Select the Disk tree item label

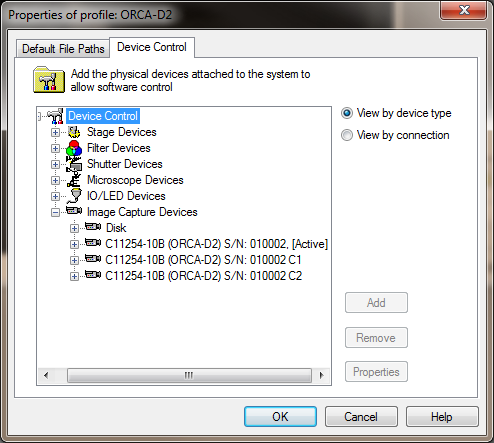(116, 228)
